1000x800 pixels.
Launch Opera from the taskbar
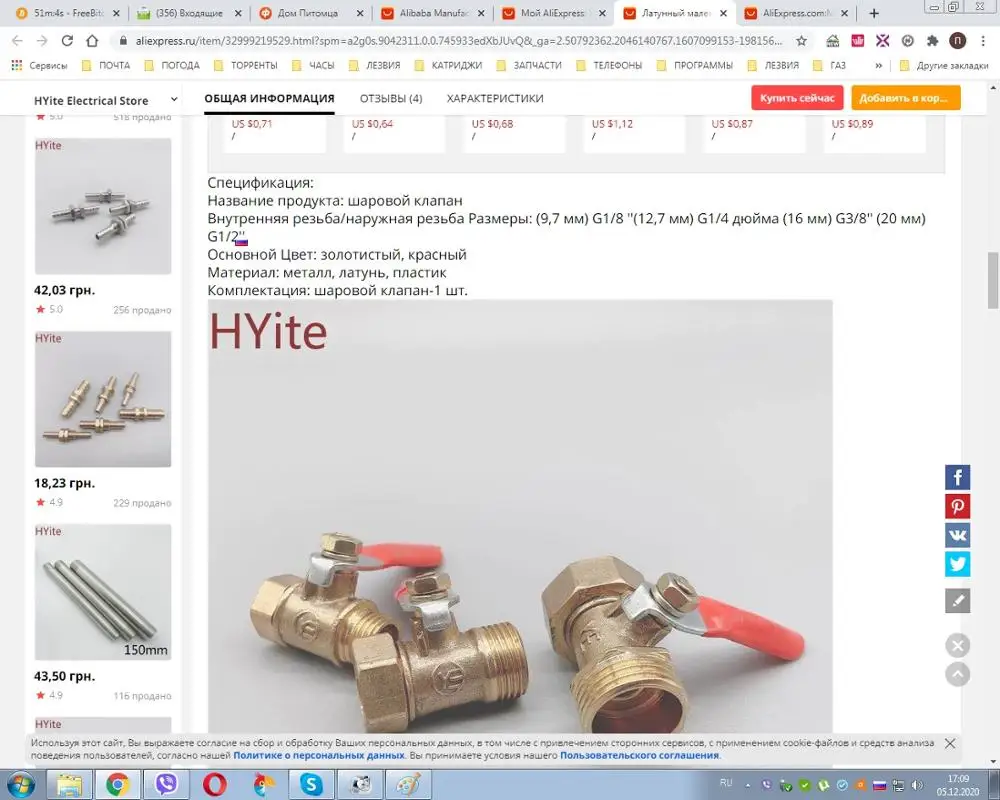(x=214, y=784)
